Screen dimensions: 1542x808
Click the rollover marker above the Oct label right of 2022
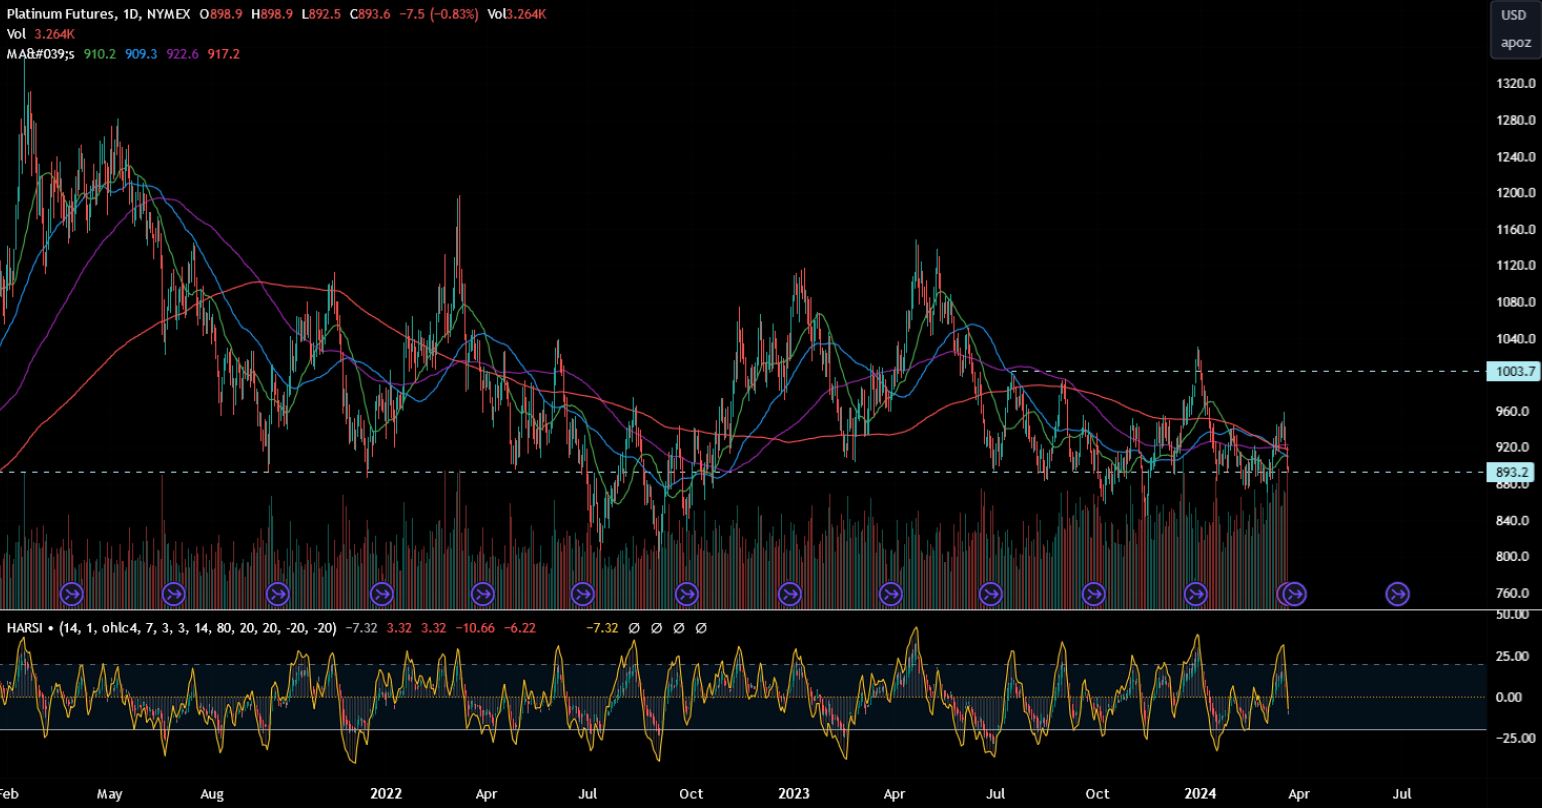tap(687, 595)
